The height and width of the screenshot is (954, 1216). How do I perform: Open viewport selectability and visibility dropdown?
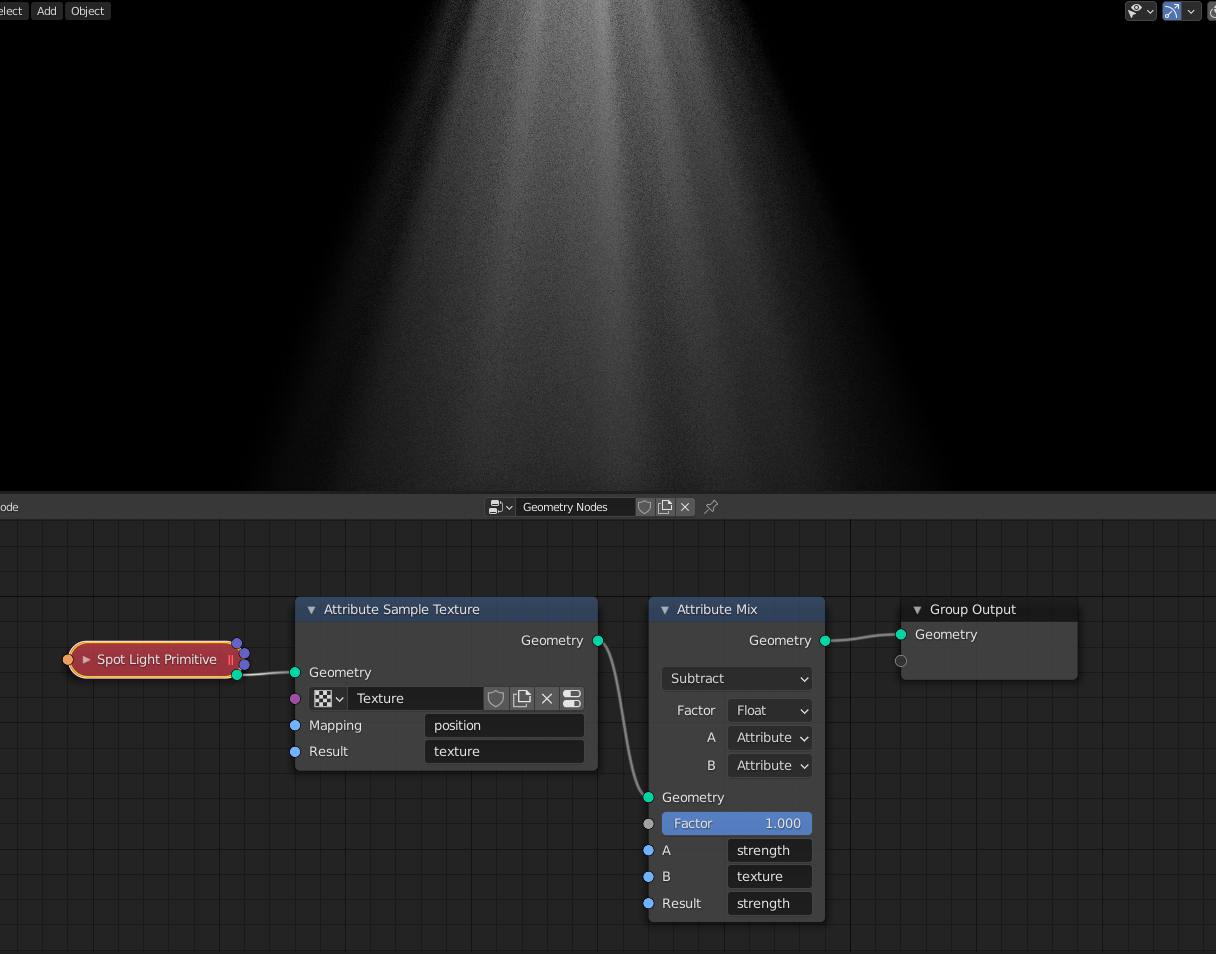click(1140, 11)
